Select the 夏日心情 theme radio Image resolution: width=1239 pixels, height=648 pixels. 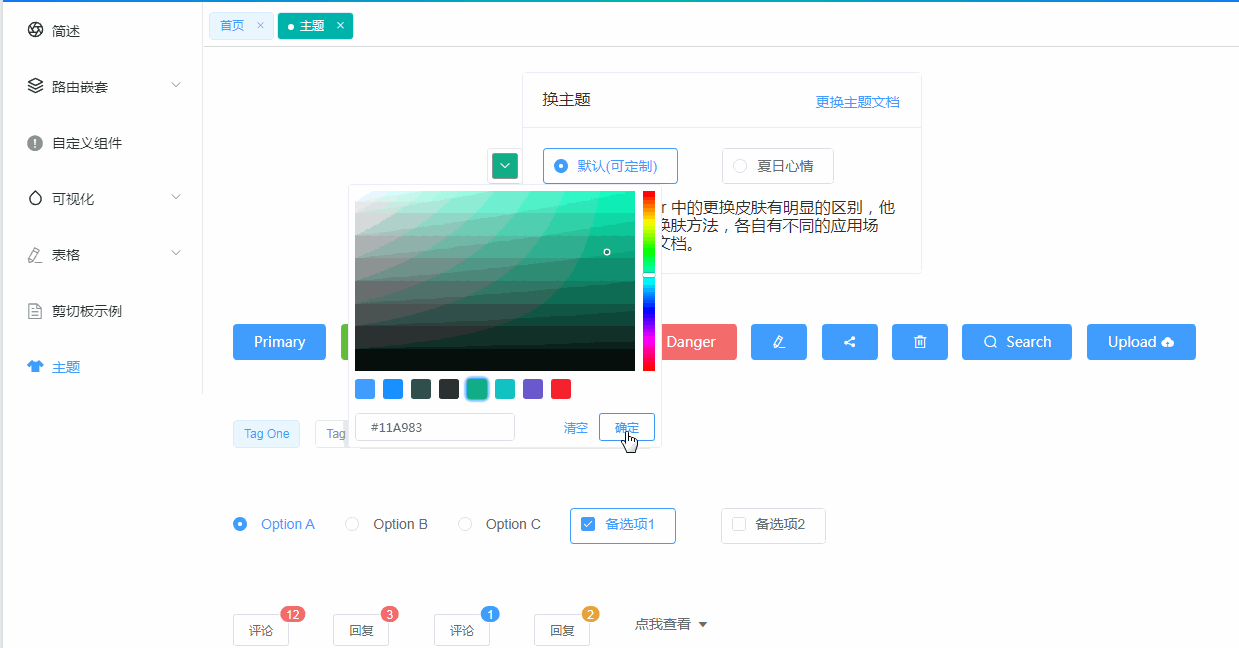[740, 166]
